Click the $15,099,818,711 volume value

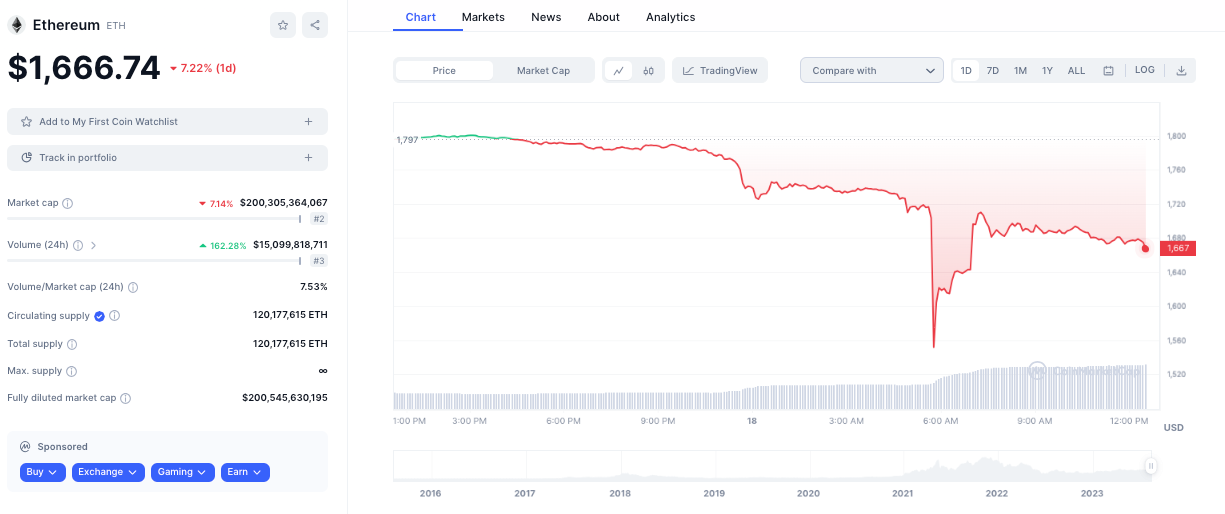(x=290, y=245)
